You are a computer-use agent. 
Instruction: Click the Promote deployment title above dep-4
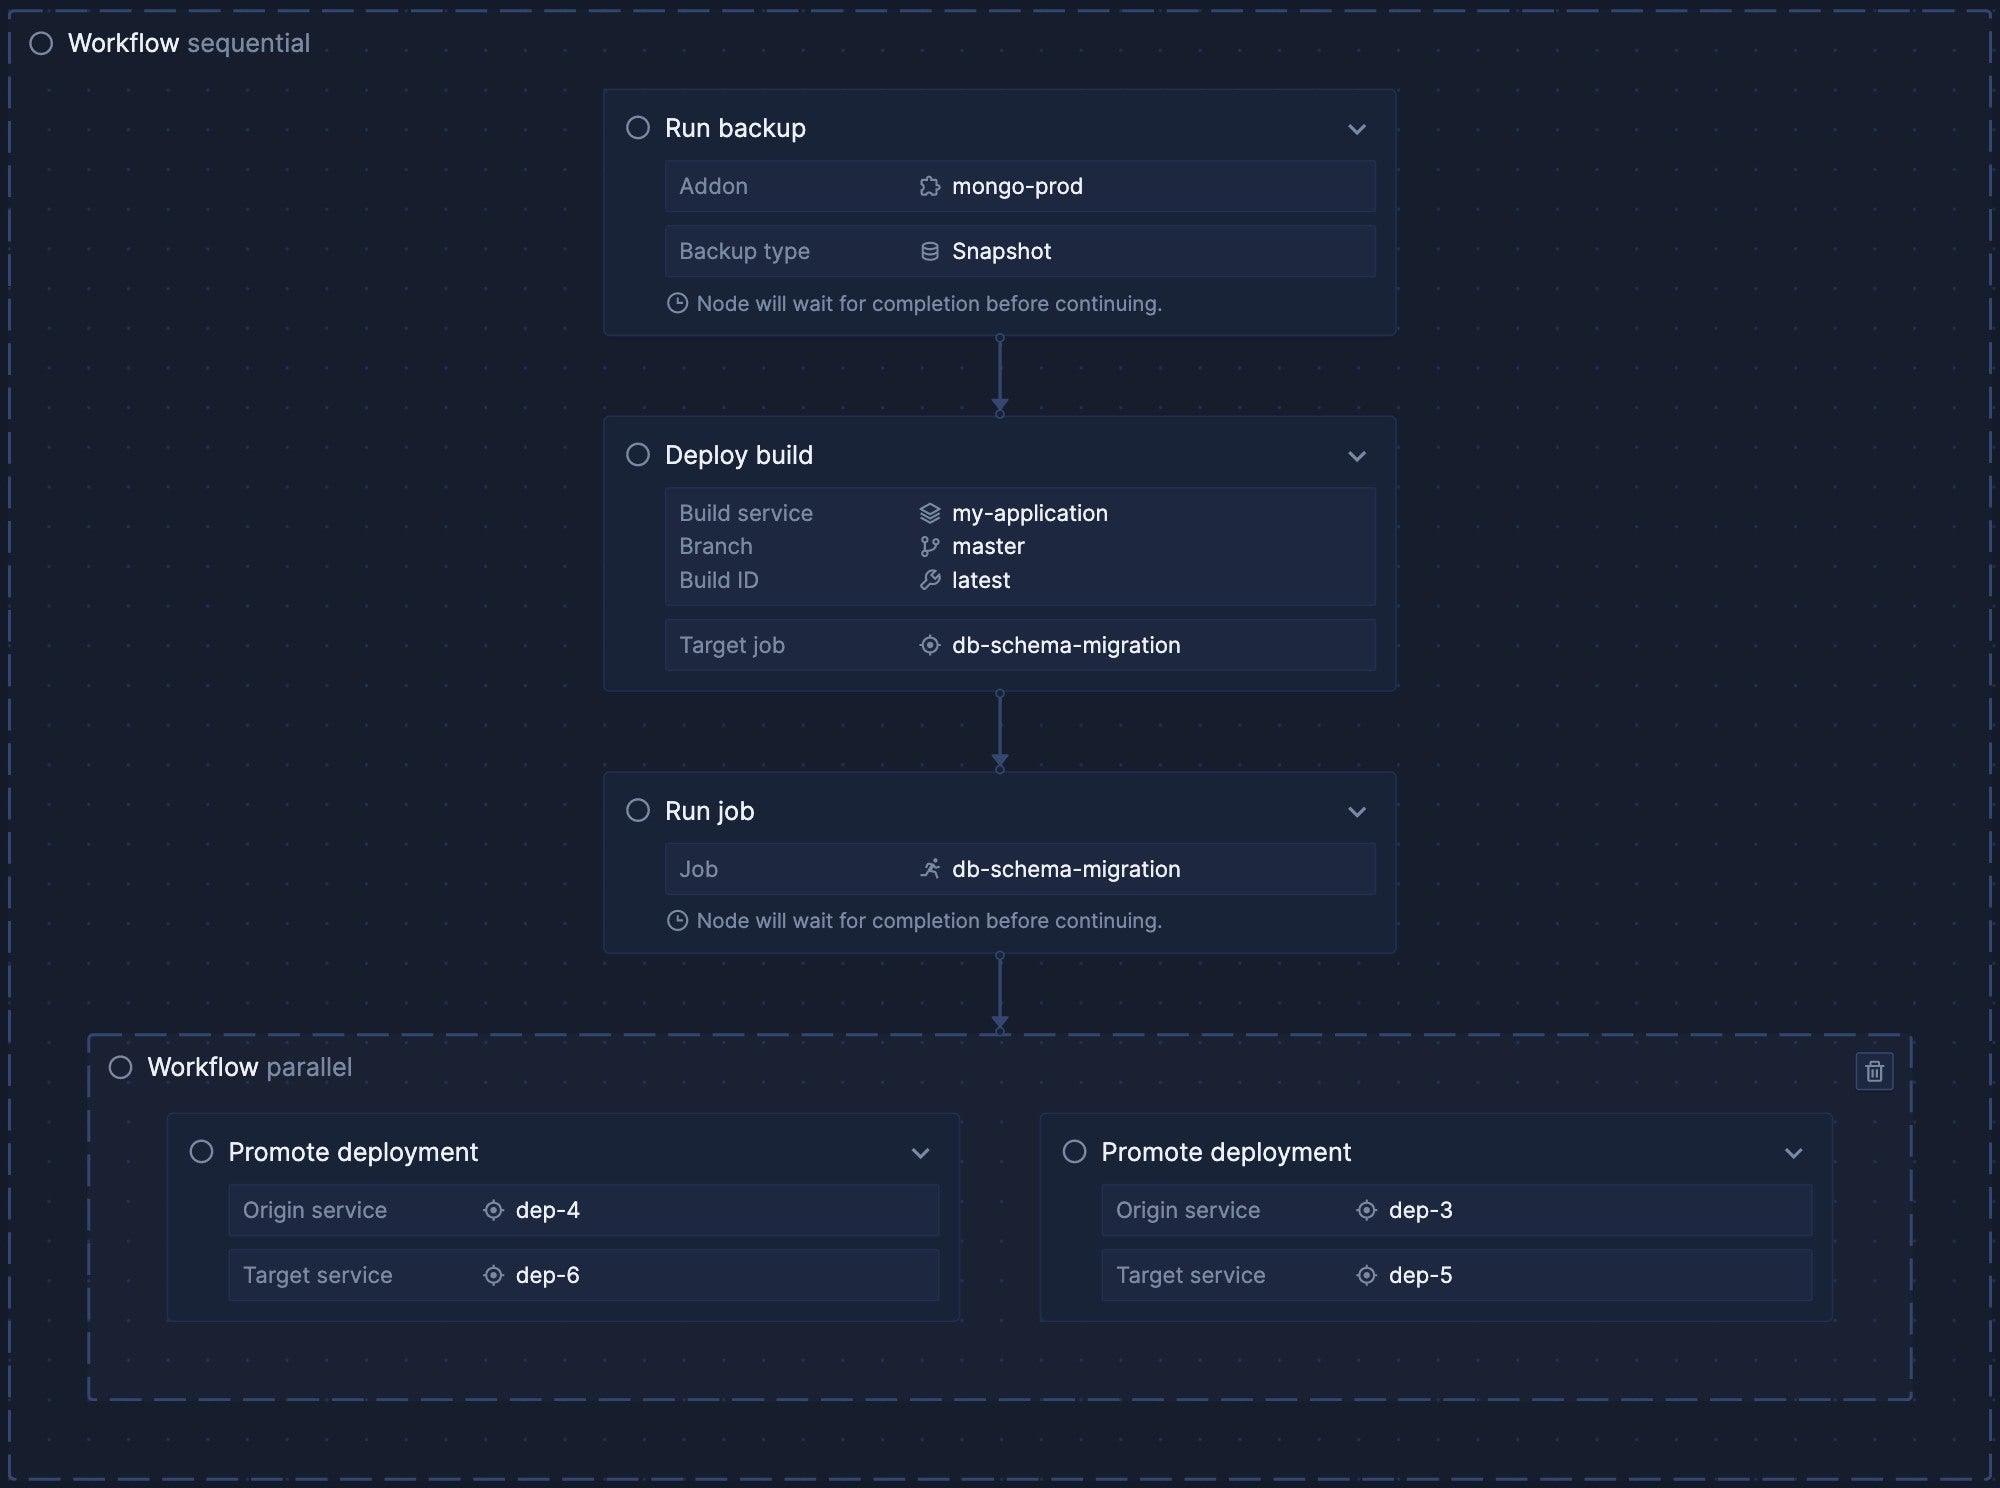tap(353, 1152)
